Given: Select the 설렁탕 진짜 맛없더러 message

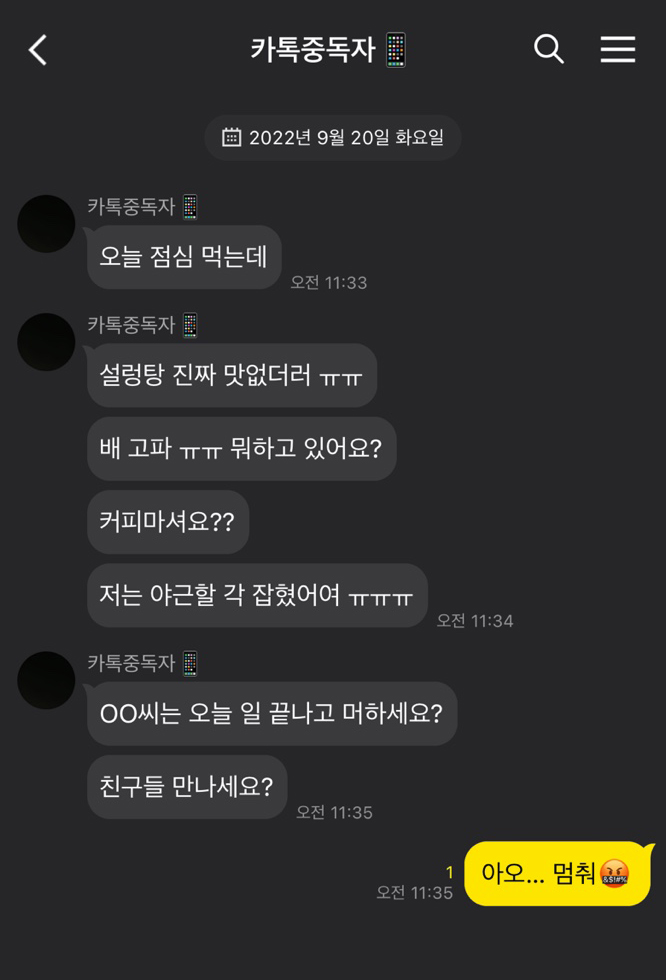Looking at the screenshot, I should [232, 375].
